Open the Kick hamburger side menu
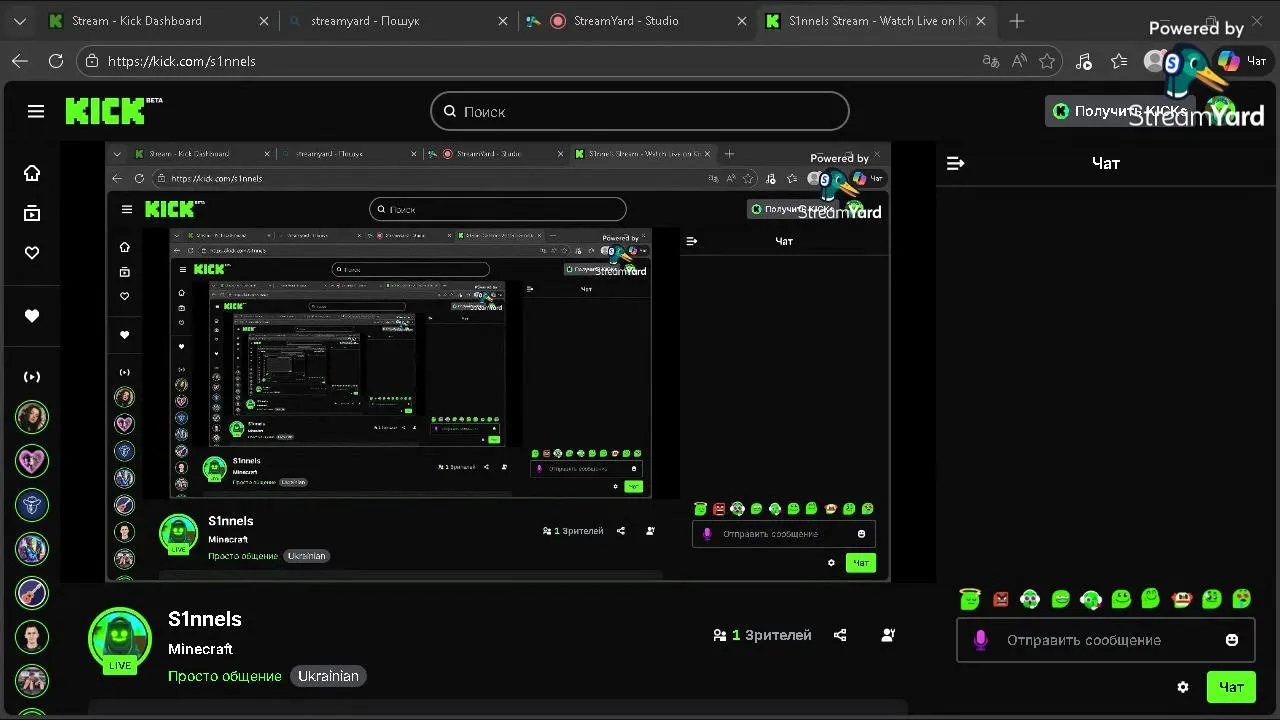Image resolution: width=1280 pixels, height=720 pixels. (x=36, y=111)
